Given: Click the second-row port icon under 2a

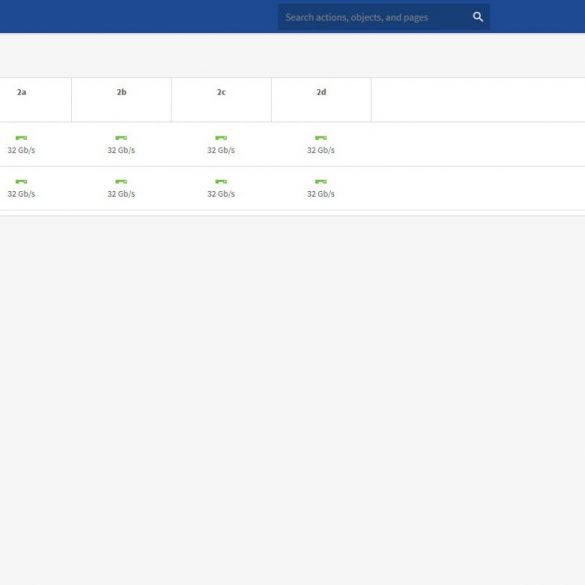Looking at the screenshot, I should coord(21,181).
